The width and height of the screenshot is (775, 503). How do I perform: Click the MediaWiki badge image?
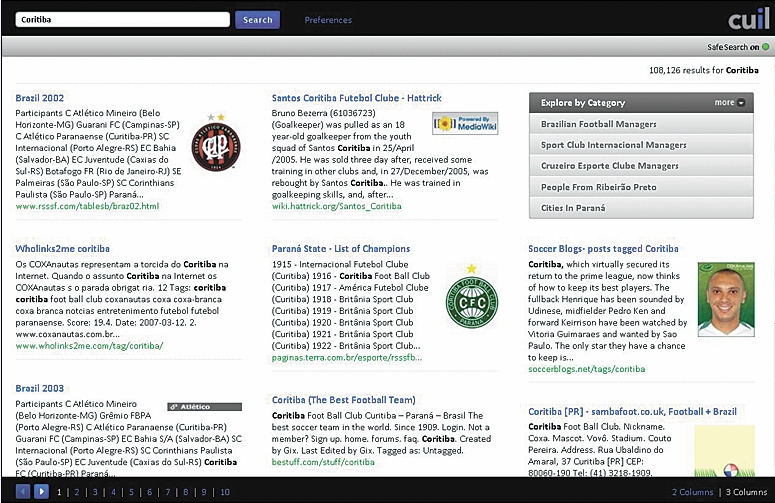click(458, 123)
